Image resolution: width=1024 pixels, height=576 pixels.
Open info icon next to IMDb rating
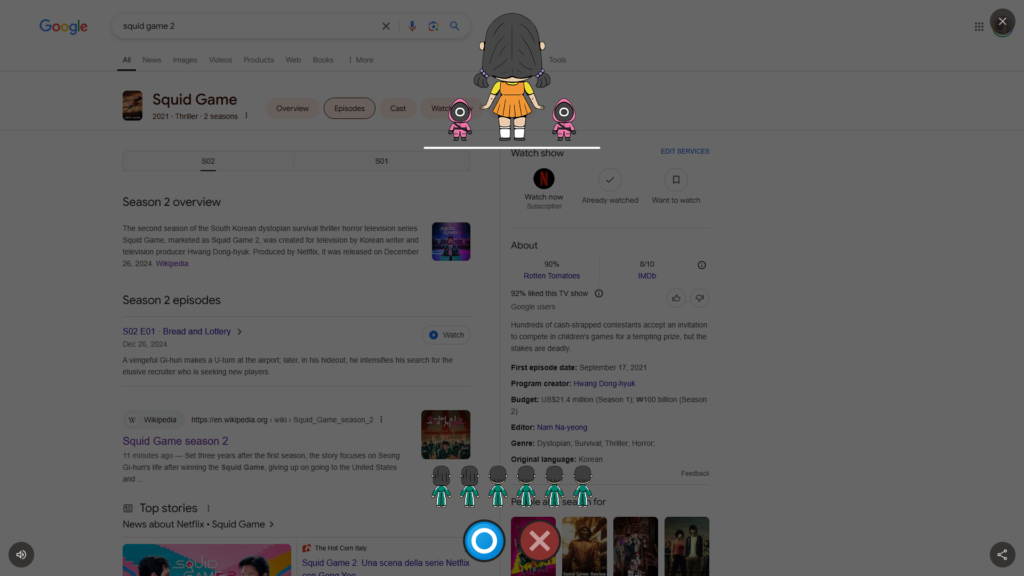[701, 265]
